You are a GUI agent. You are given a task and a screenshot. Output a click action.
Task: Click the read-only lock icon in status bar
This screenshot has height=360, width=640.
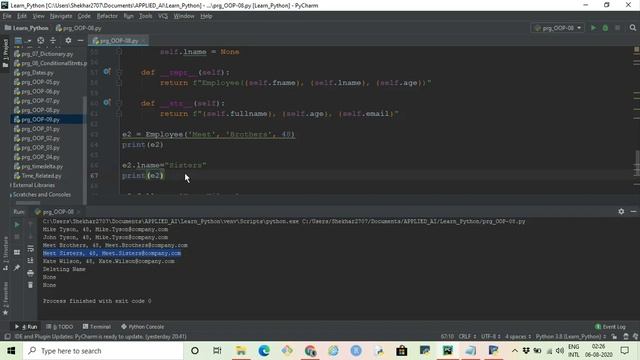coord(614,336)
